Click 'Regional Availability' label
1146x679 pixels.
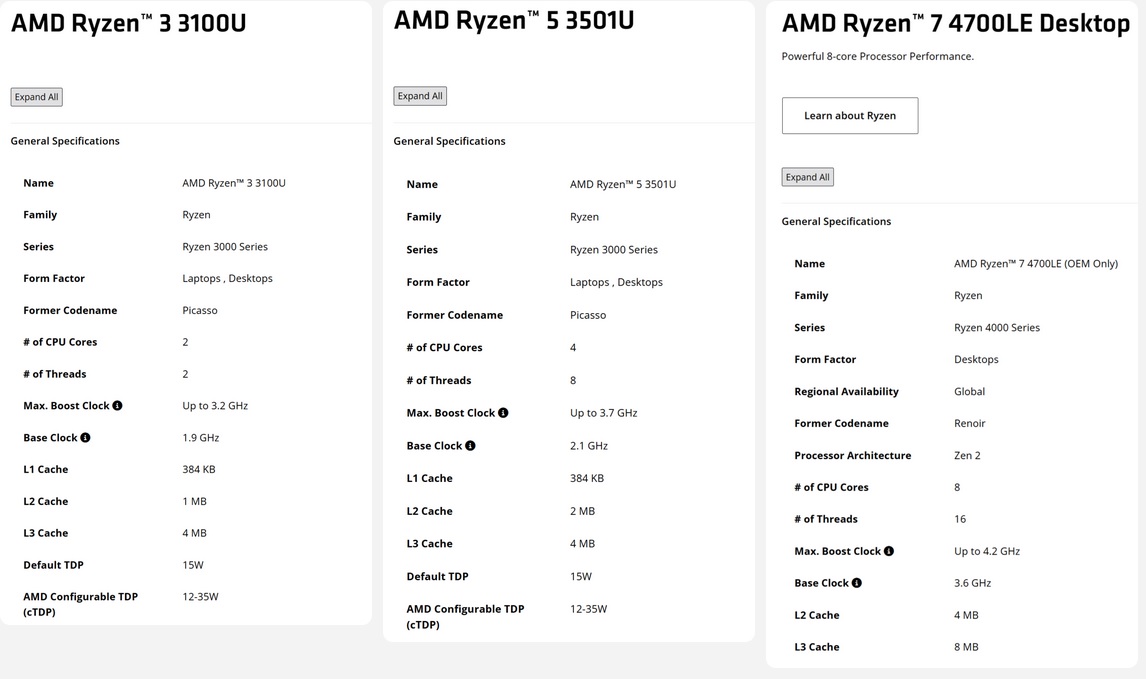pos(846,392)
